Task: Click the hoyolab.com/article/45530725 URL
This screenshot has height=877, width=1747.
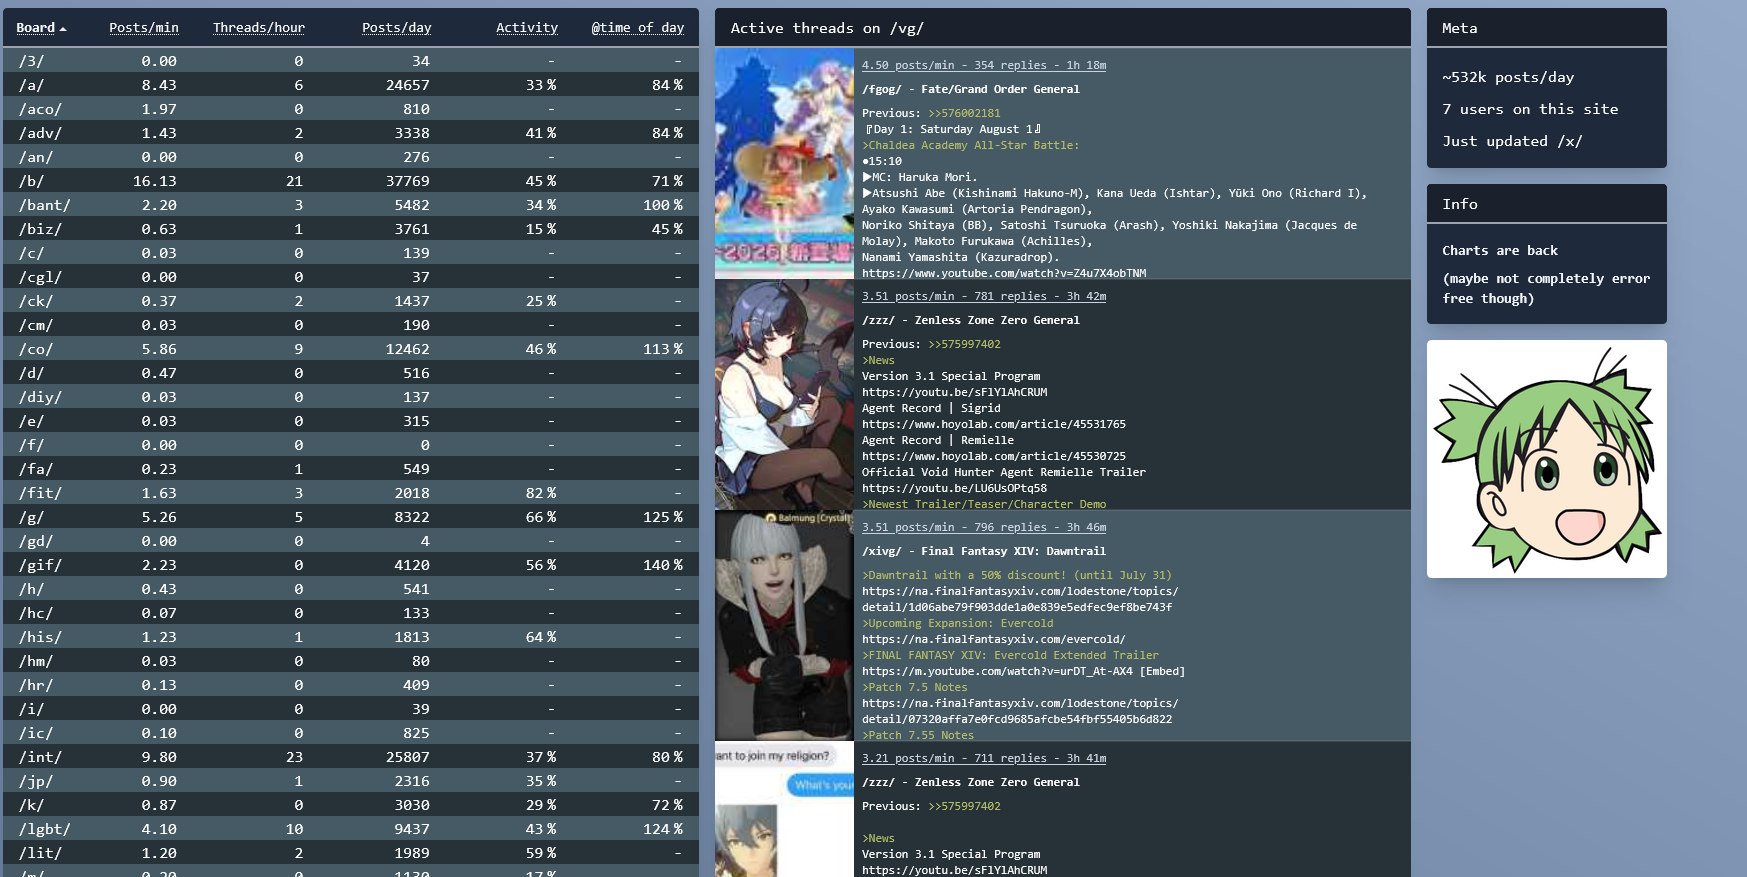Action: pyautogui.click(x=994, y=456)
